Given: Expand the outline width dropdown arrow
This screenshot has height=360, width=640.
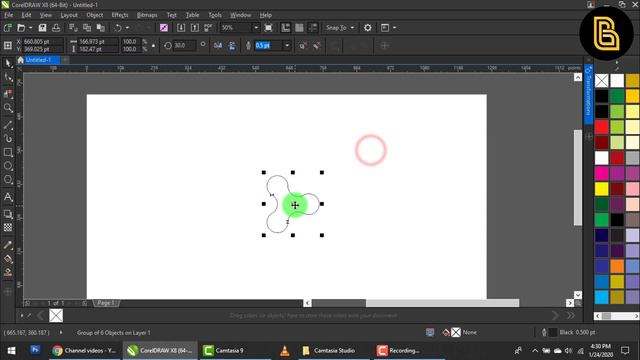Looking at the screenshot, I should point(287,45).
